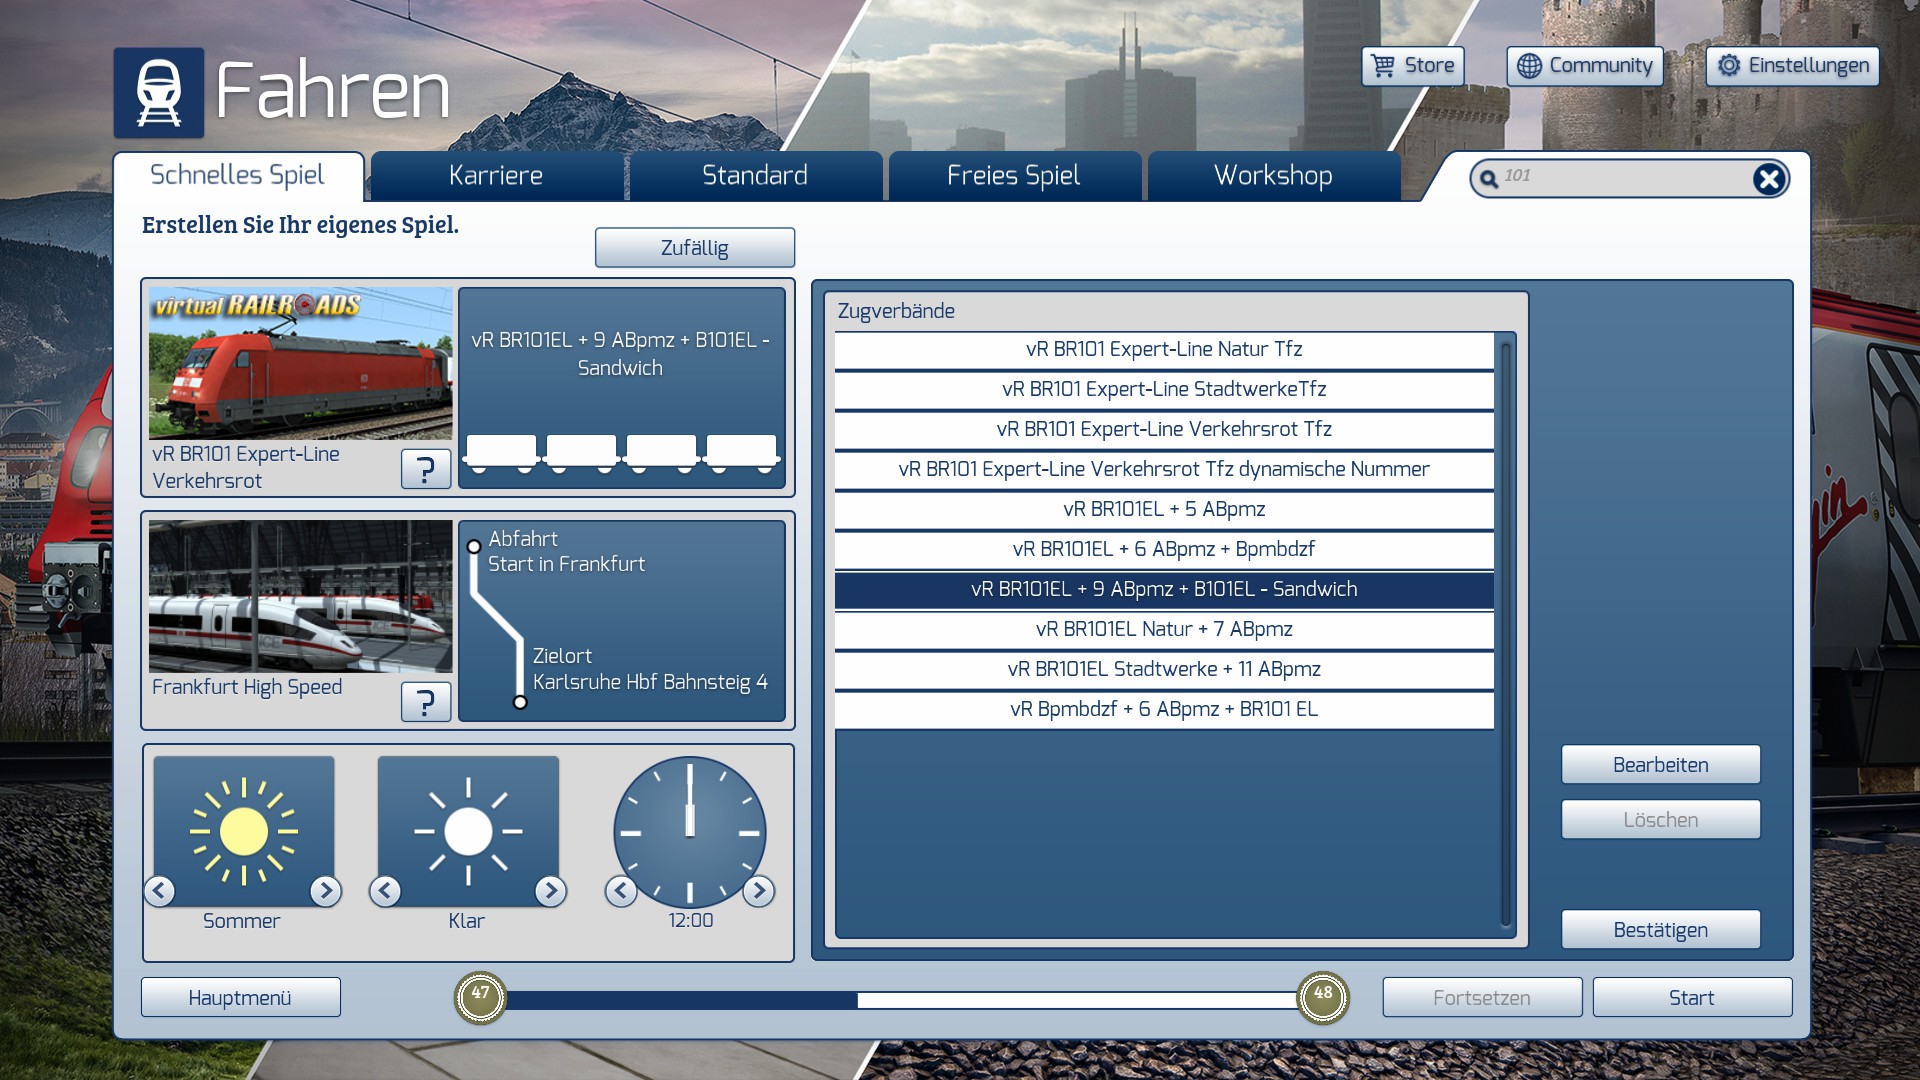Open the Store with cart icon
Screen dimensions: 1920x1080
pos(1412,66)
